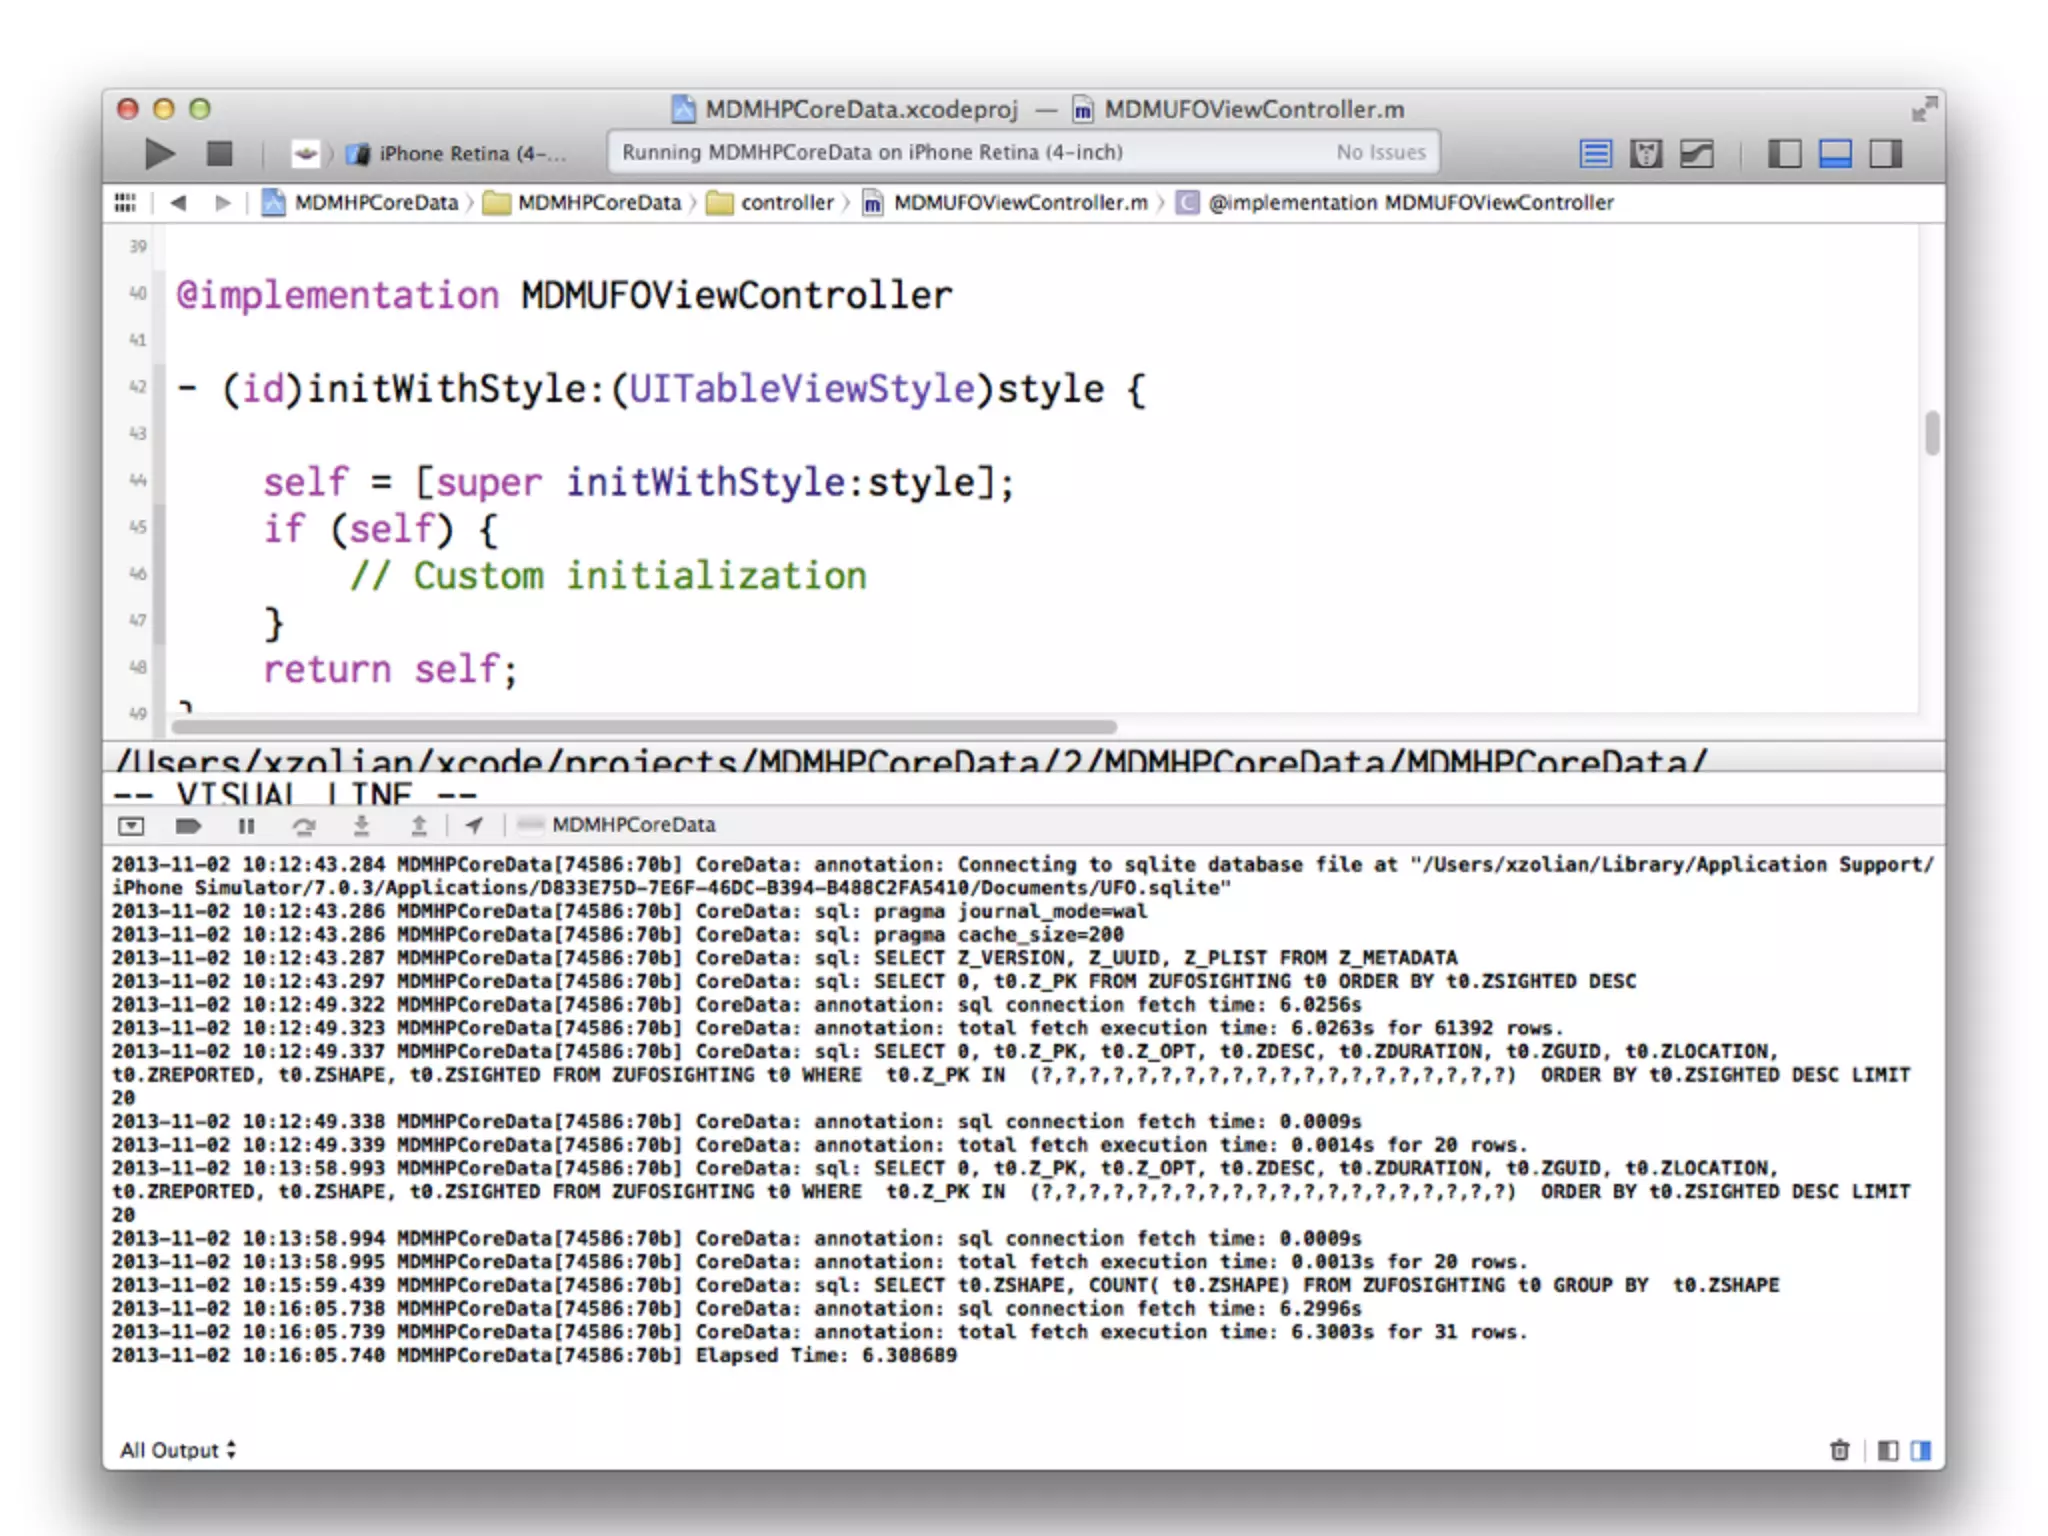Click the 'return self;' line of code
The height and width of the screenshot is (1536, 2048).
(390, 669)
